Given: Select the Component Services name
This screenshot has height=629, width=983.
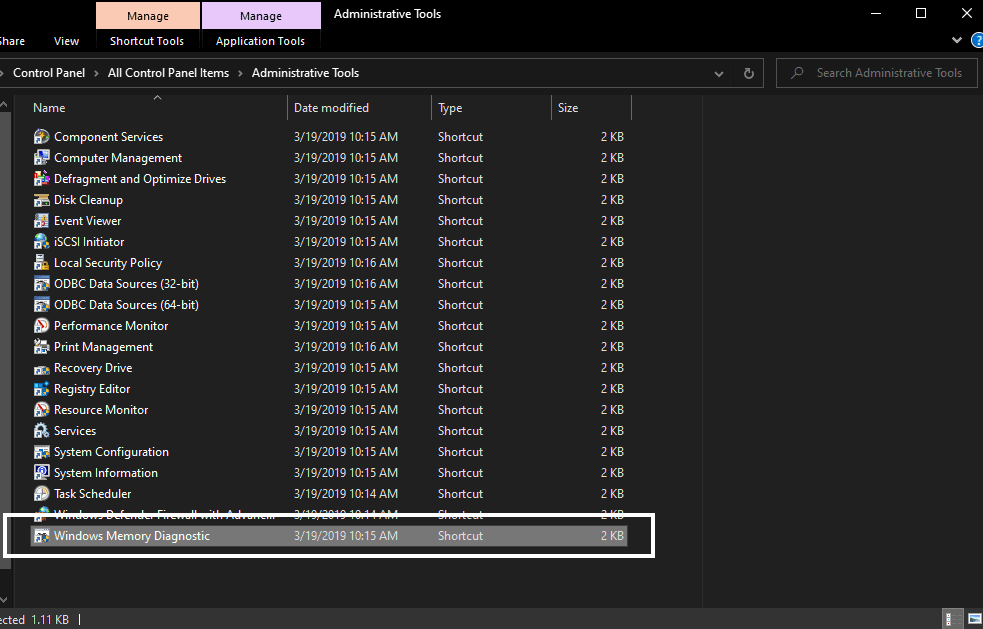Looking at the screenshot, I should click(x=108, y=137).
